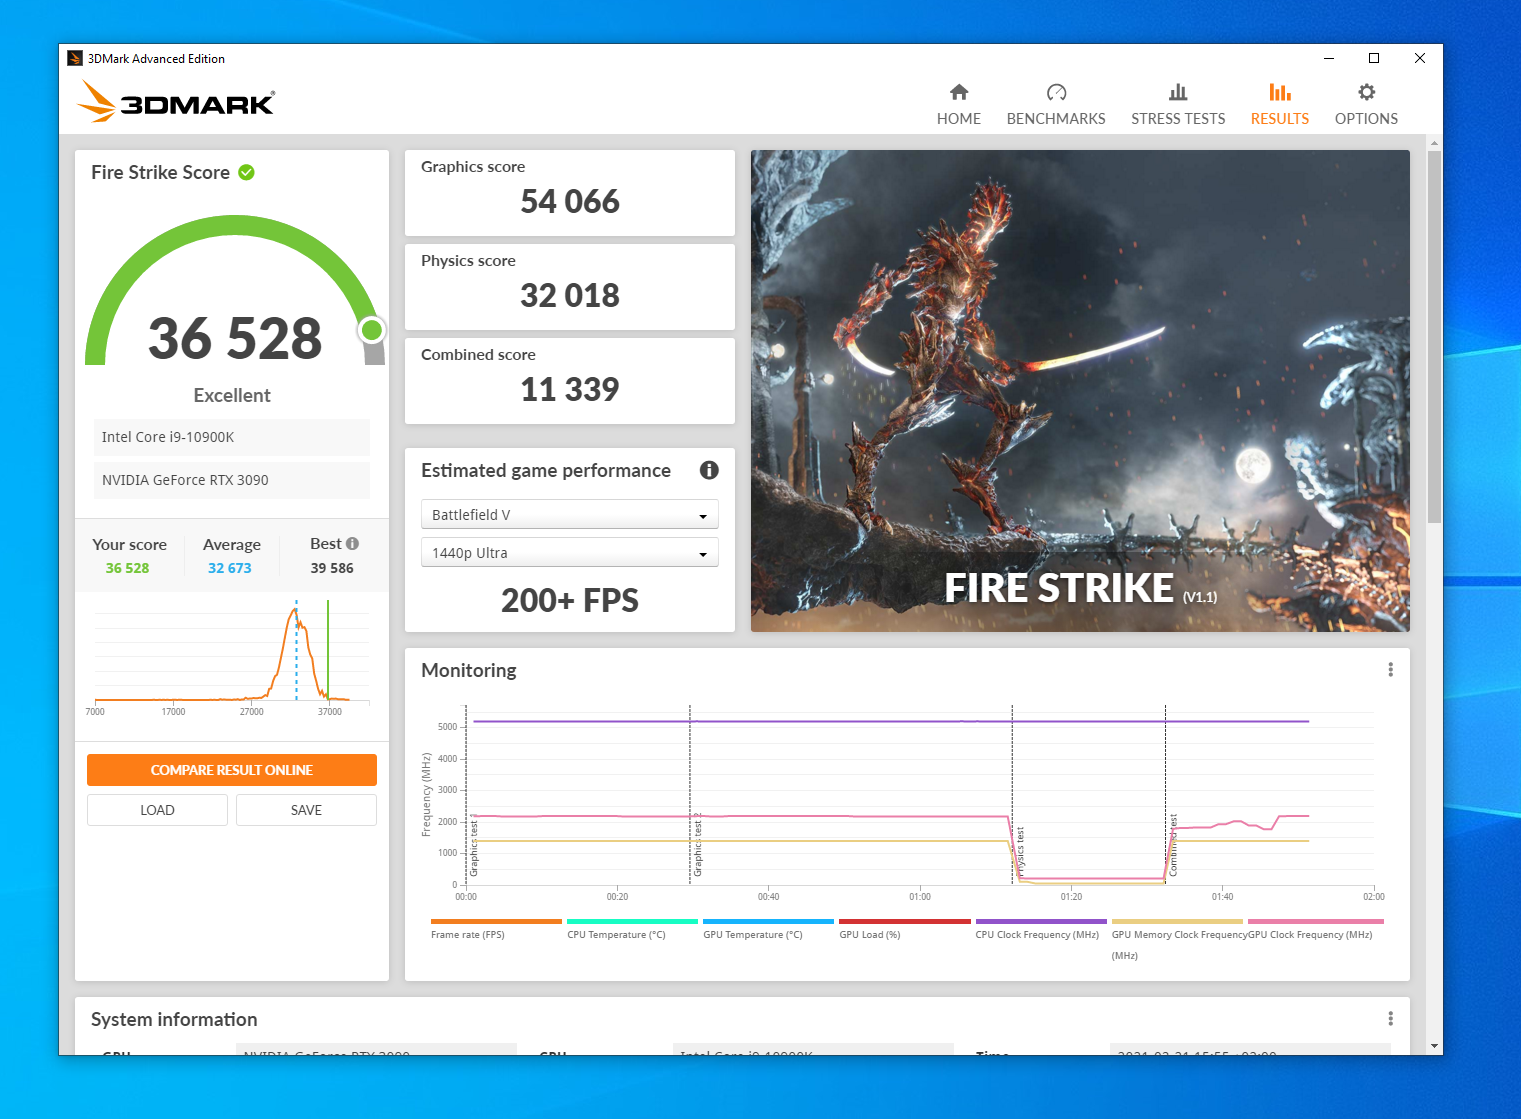Click the Graphics test 2 marker line
1521x1119 pixels.
[x=690, y=795]
